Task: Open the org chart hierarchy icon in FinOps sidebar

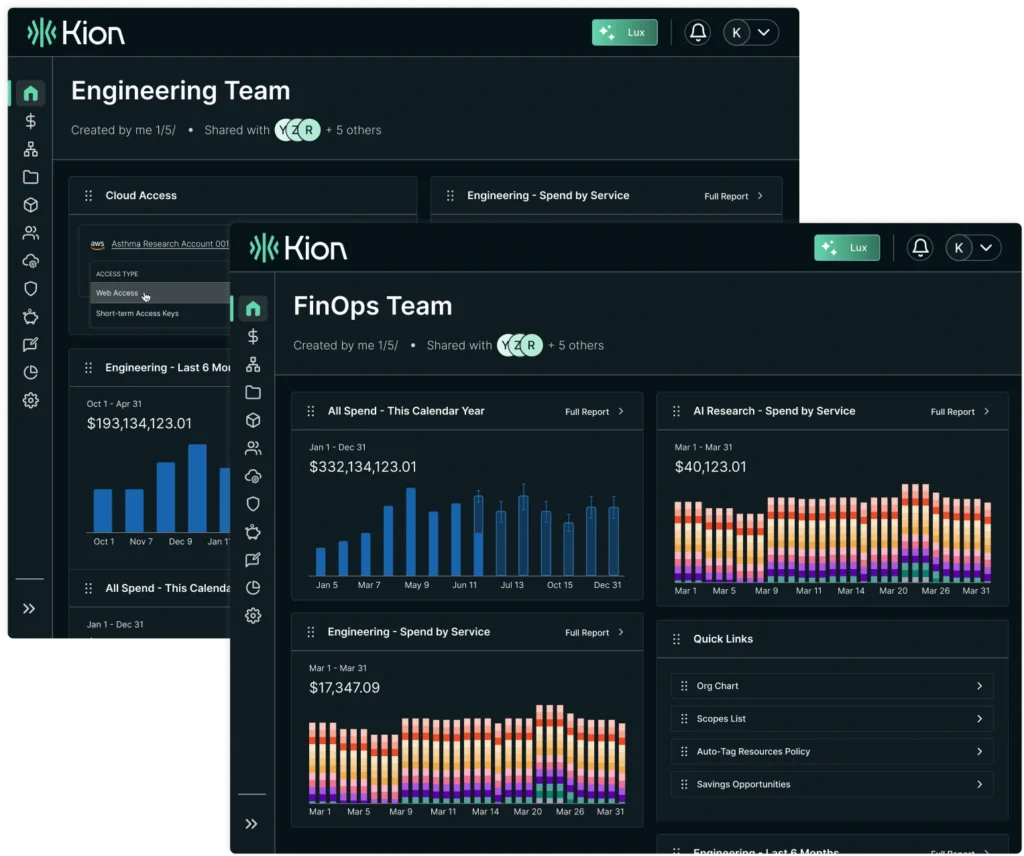Action: point(253,364)
